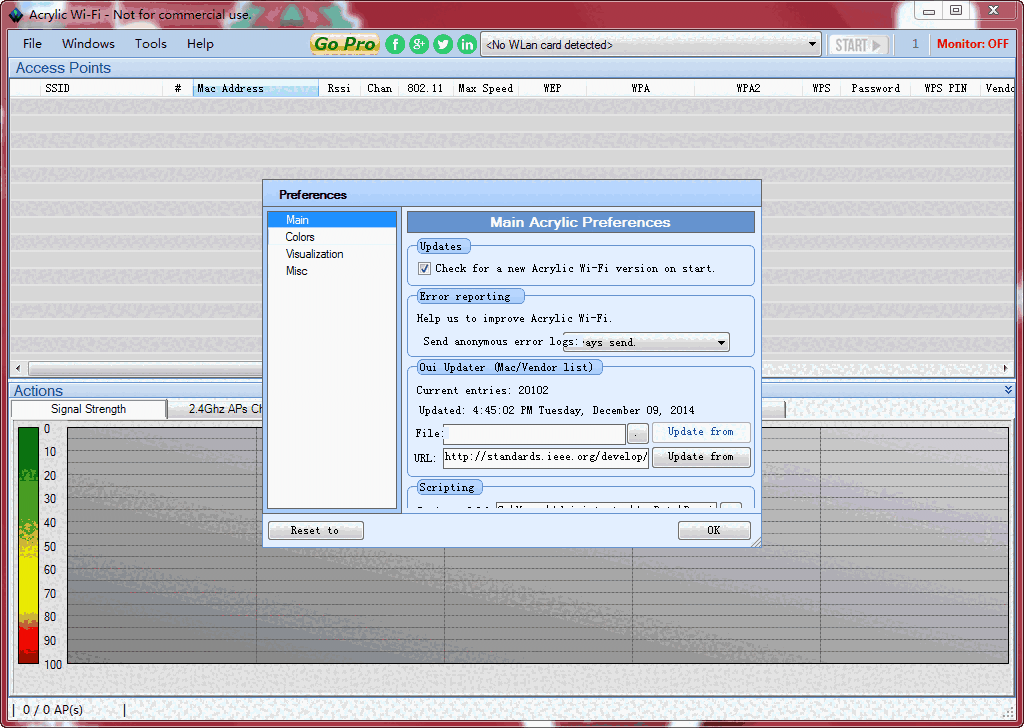Open the Tools menu

coord(151,44)
